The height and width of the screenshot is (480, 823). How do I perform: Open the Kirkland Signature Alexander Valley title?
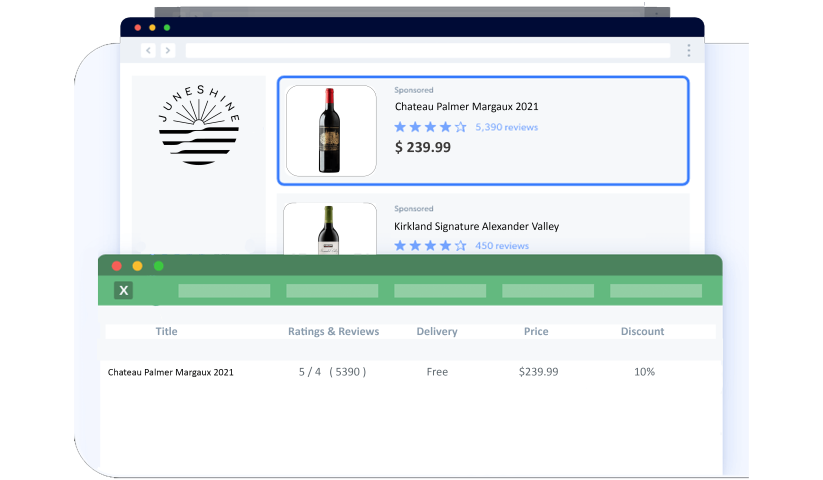click(x=477, y=226)
